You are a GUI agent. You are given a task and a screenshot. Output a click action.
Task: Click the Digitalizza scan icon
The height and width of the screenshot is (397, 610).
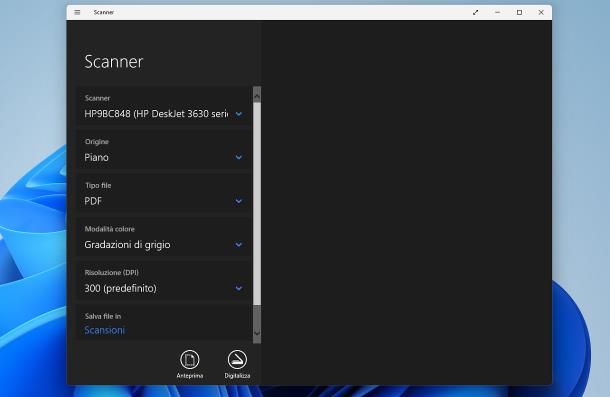[237, 360]
